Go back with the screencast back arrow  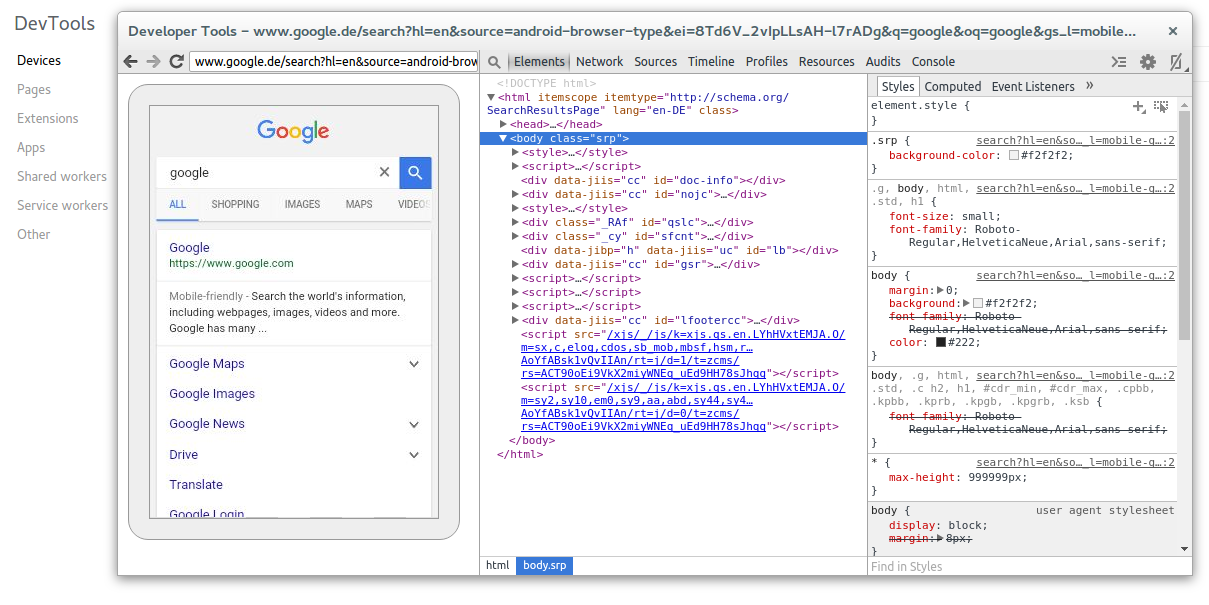tap(130, 61)
